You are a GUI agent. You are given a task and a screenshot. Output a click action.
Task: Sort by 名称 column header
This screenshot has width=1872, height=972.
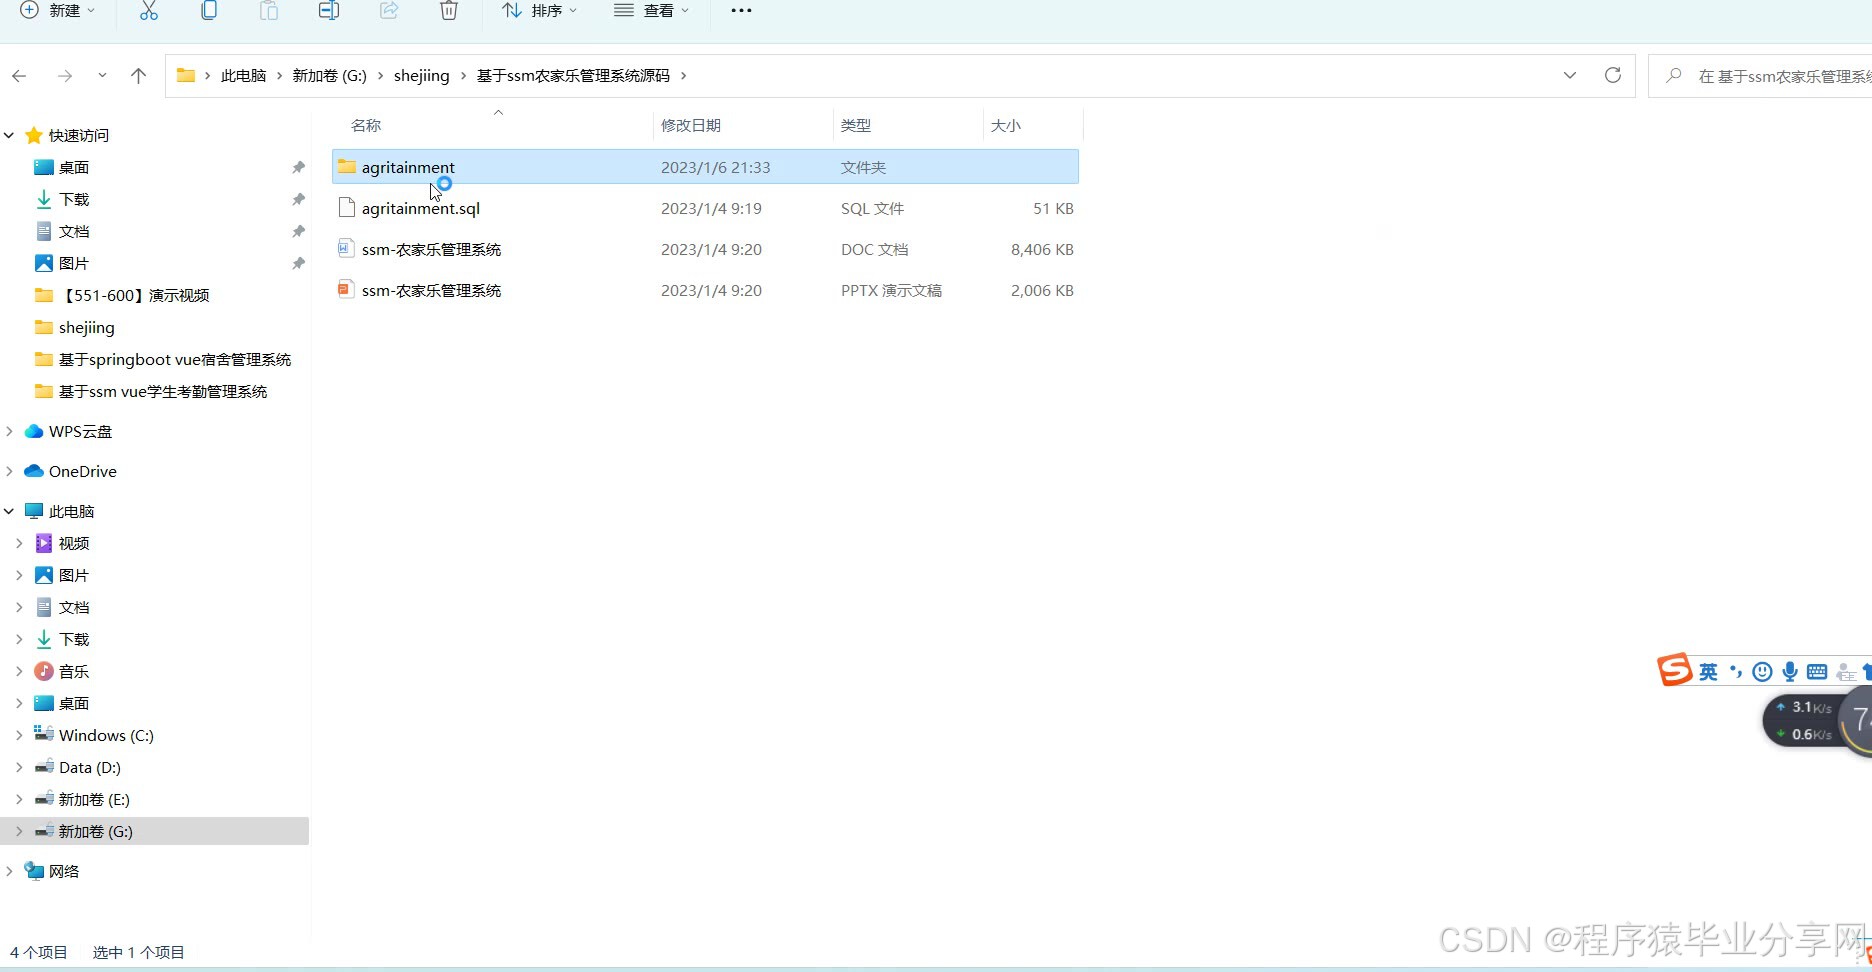[366, 125]
